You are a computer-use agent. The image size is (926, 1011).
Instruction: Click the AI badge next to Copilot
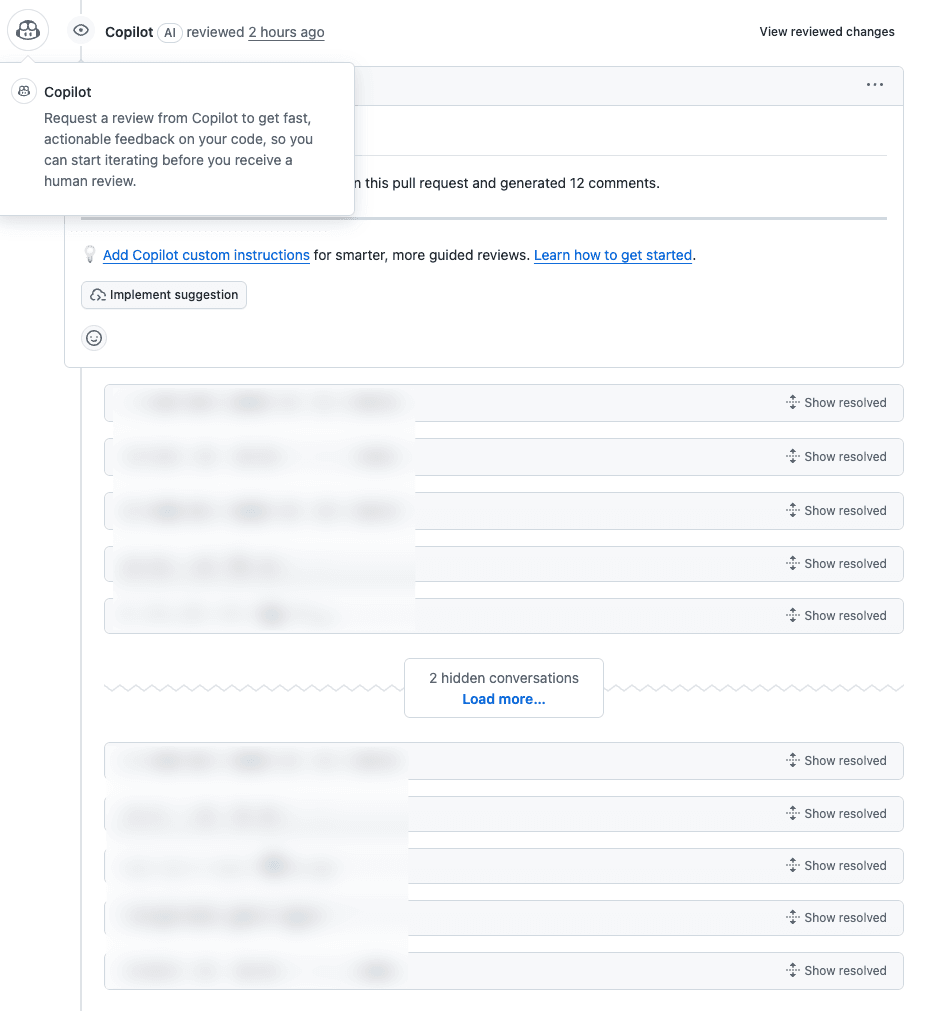(x=170, y=32)
